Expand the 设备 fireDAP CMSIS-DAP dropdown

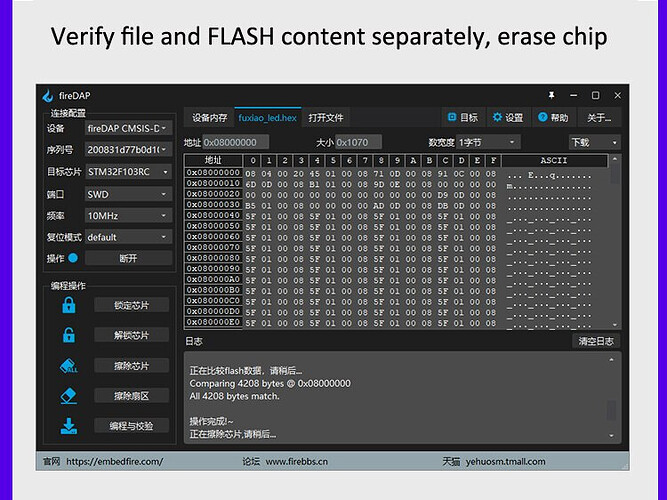point(128,128)
